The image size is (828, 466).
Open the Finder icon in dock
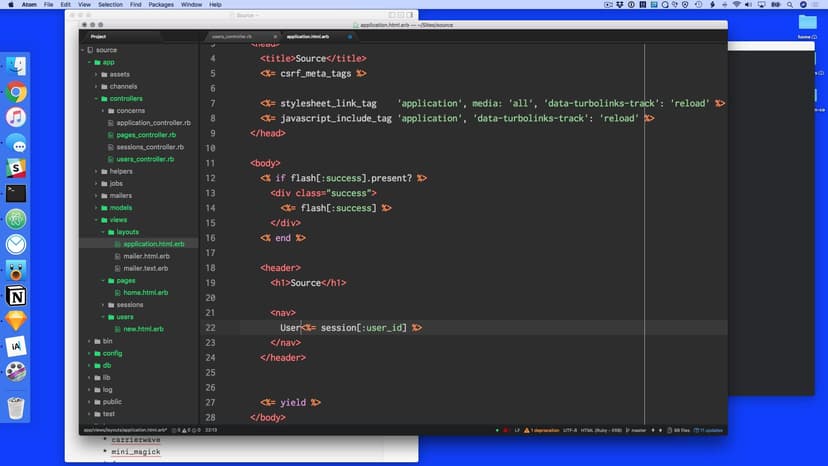click(16, 66)
